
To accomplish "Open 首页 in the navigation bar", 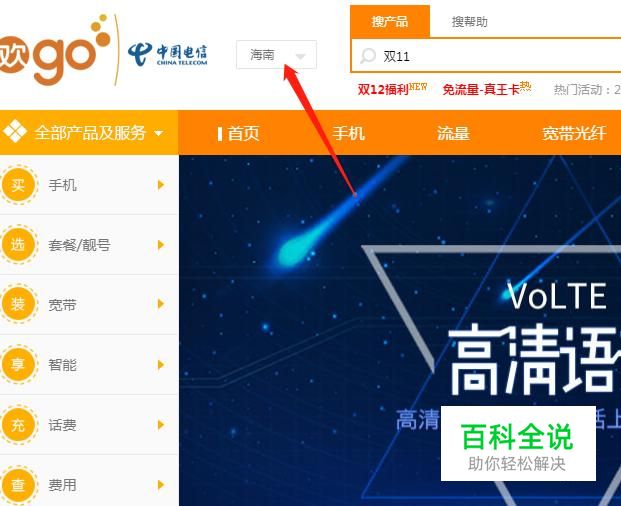I will (243, 133).
